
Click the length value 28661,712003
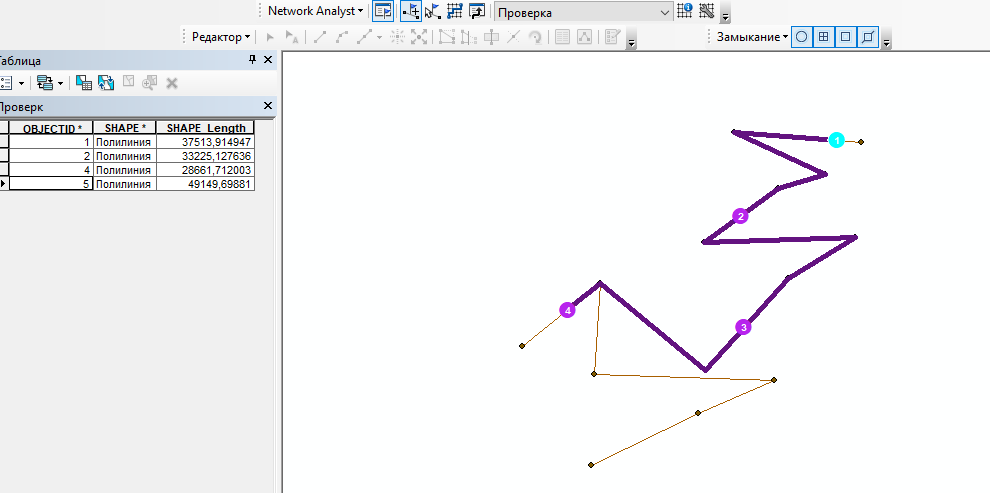[216, 170]
